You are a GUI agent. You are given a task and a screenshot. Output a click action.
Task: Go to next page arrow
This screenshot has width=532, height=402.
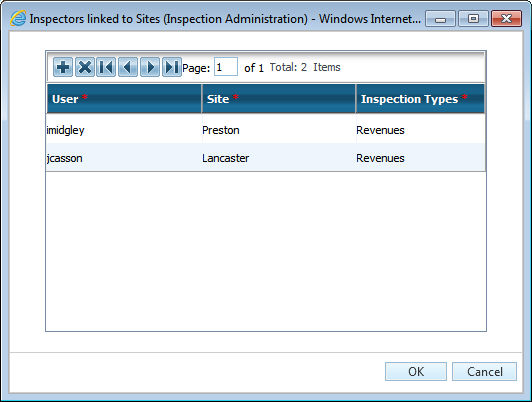[x=150, y=67]
